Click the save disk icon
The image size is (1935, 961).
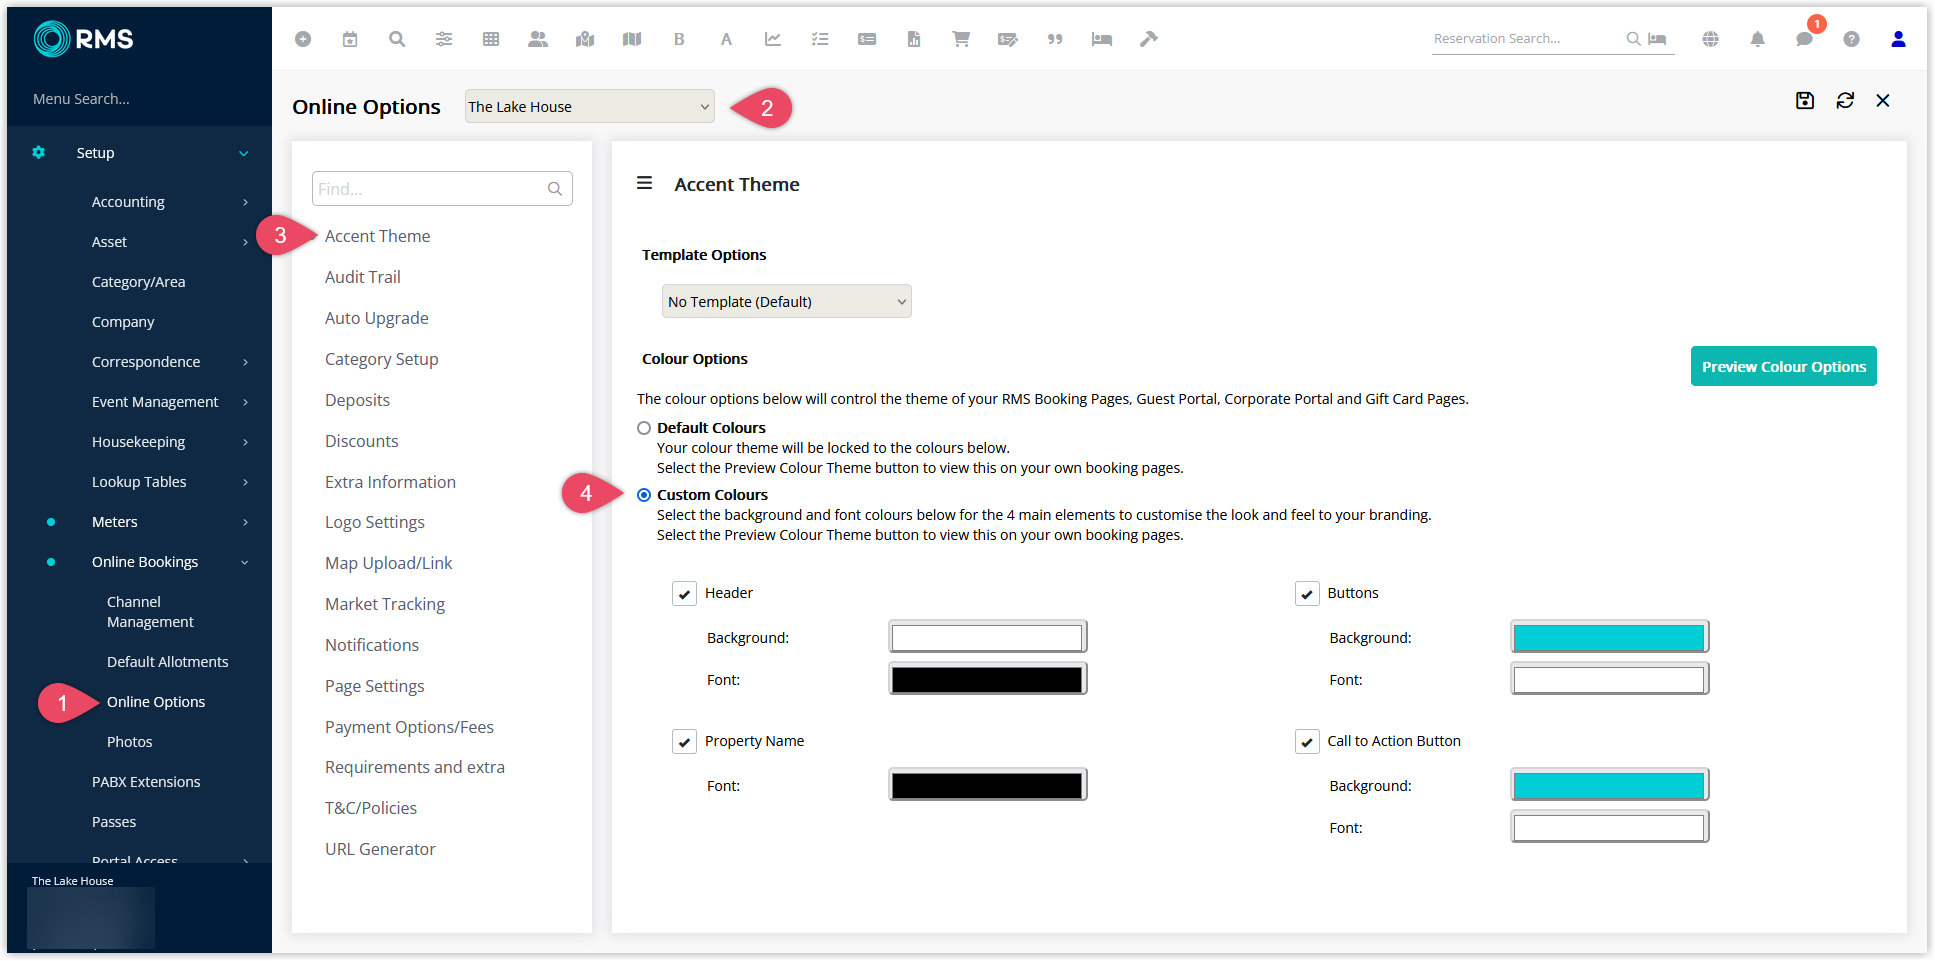pyautogui.click(x=1805, y=100)
